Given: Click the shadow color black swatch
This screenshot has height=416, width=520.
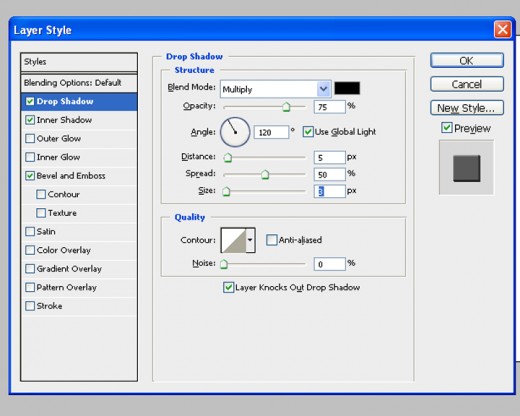Looking at the screenshot, I should 347,88.
